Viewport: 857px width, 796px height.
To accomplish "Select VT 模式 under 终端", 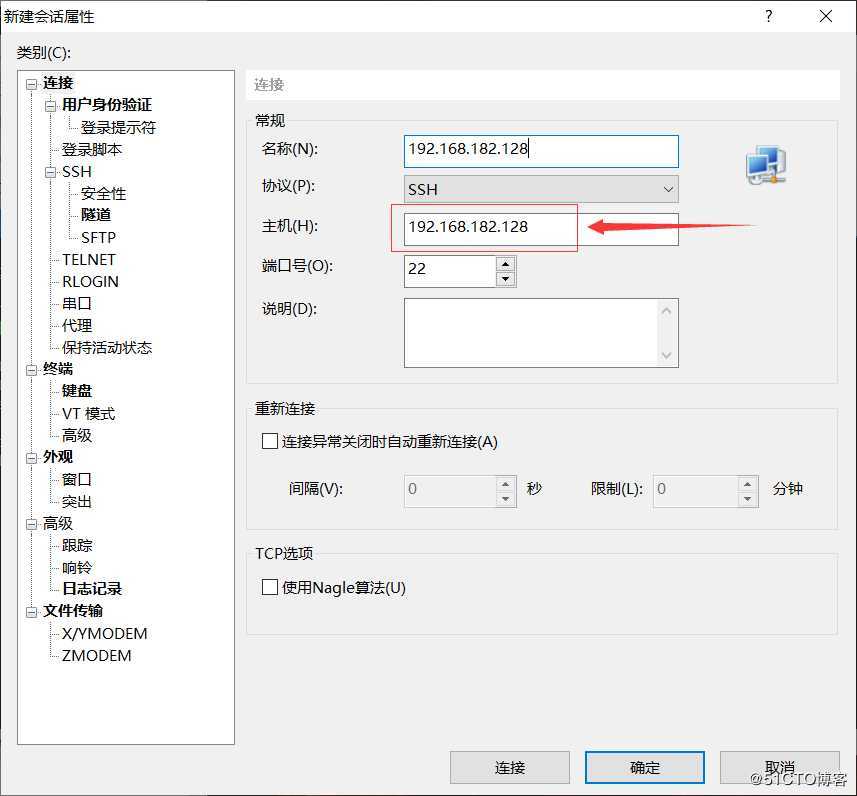I will tap(89, 413).
